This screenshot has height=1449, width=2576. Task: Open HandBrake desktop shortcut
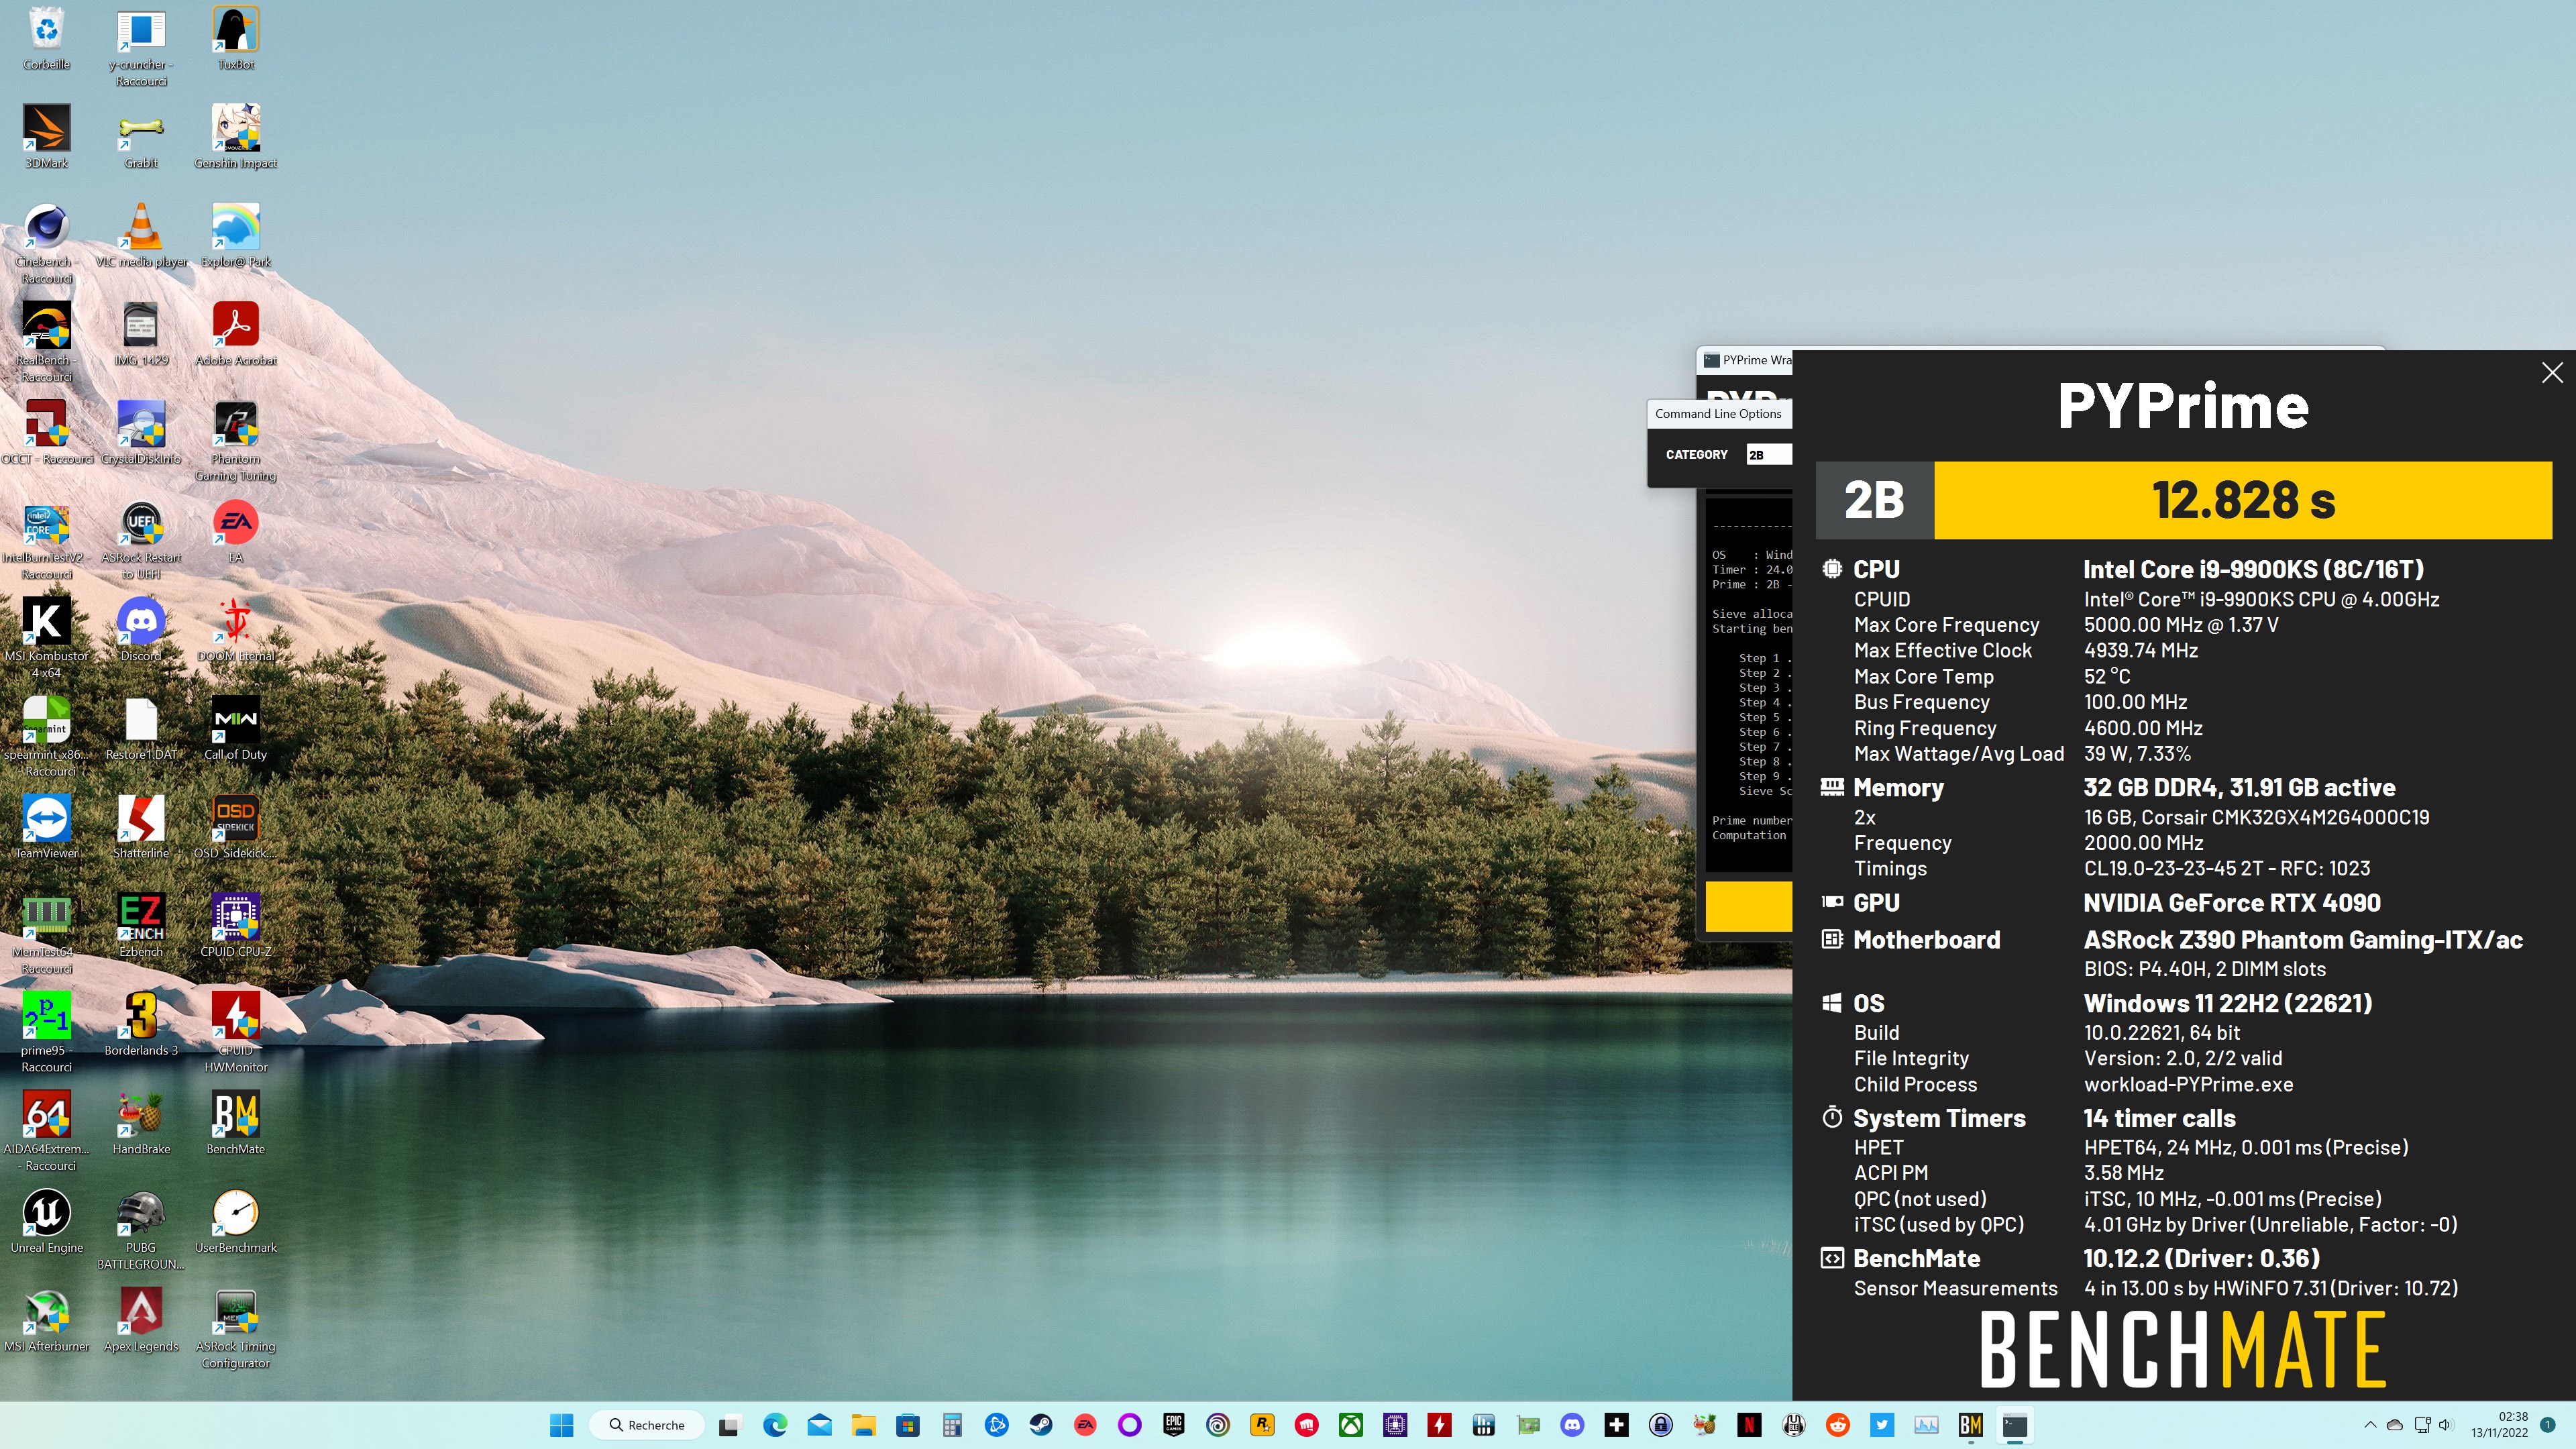(141, 1123)
